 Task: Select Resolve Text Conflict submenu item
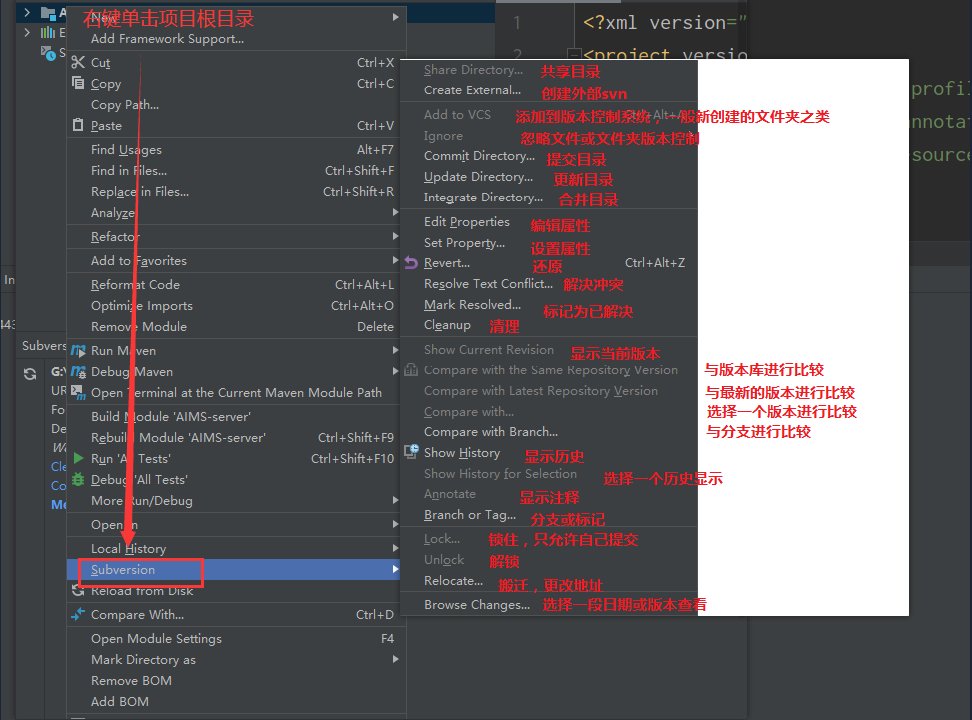tap(488, 283)
